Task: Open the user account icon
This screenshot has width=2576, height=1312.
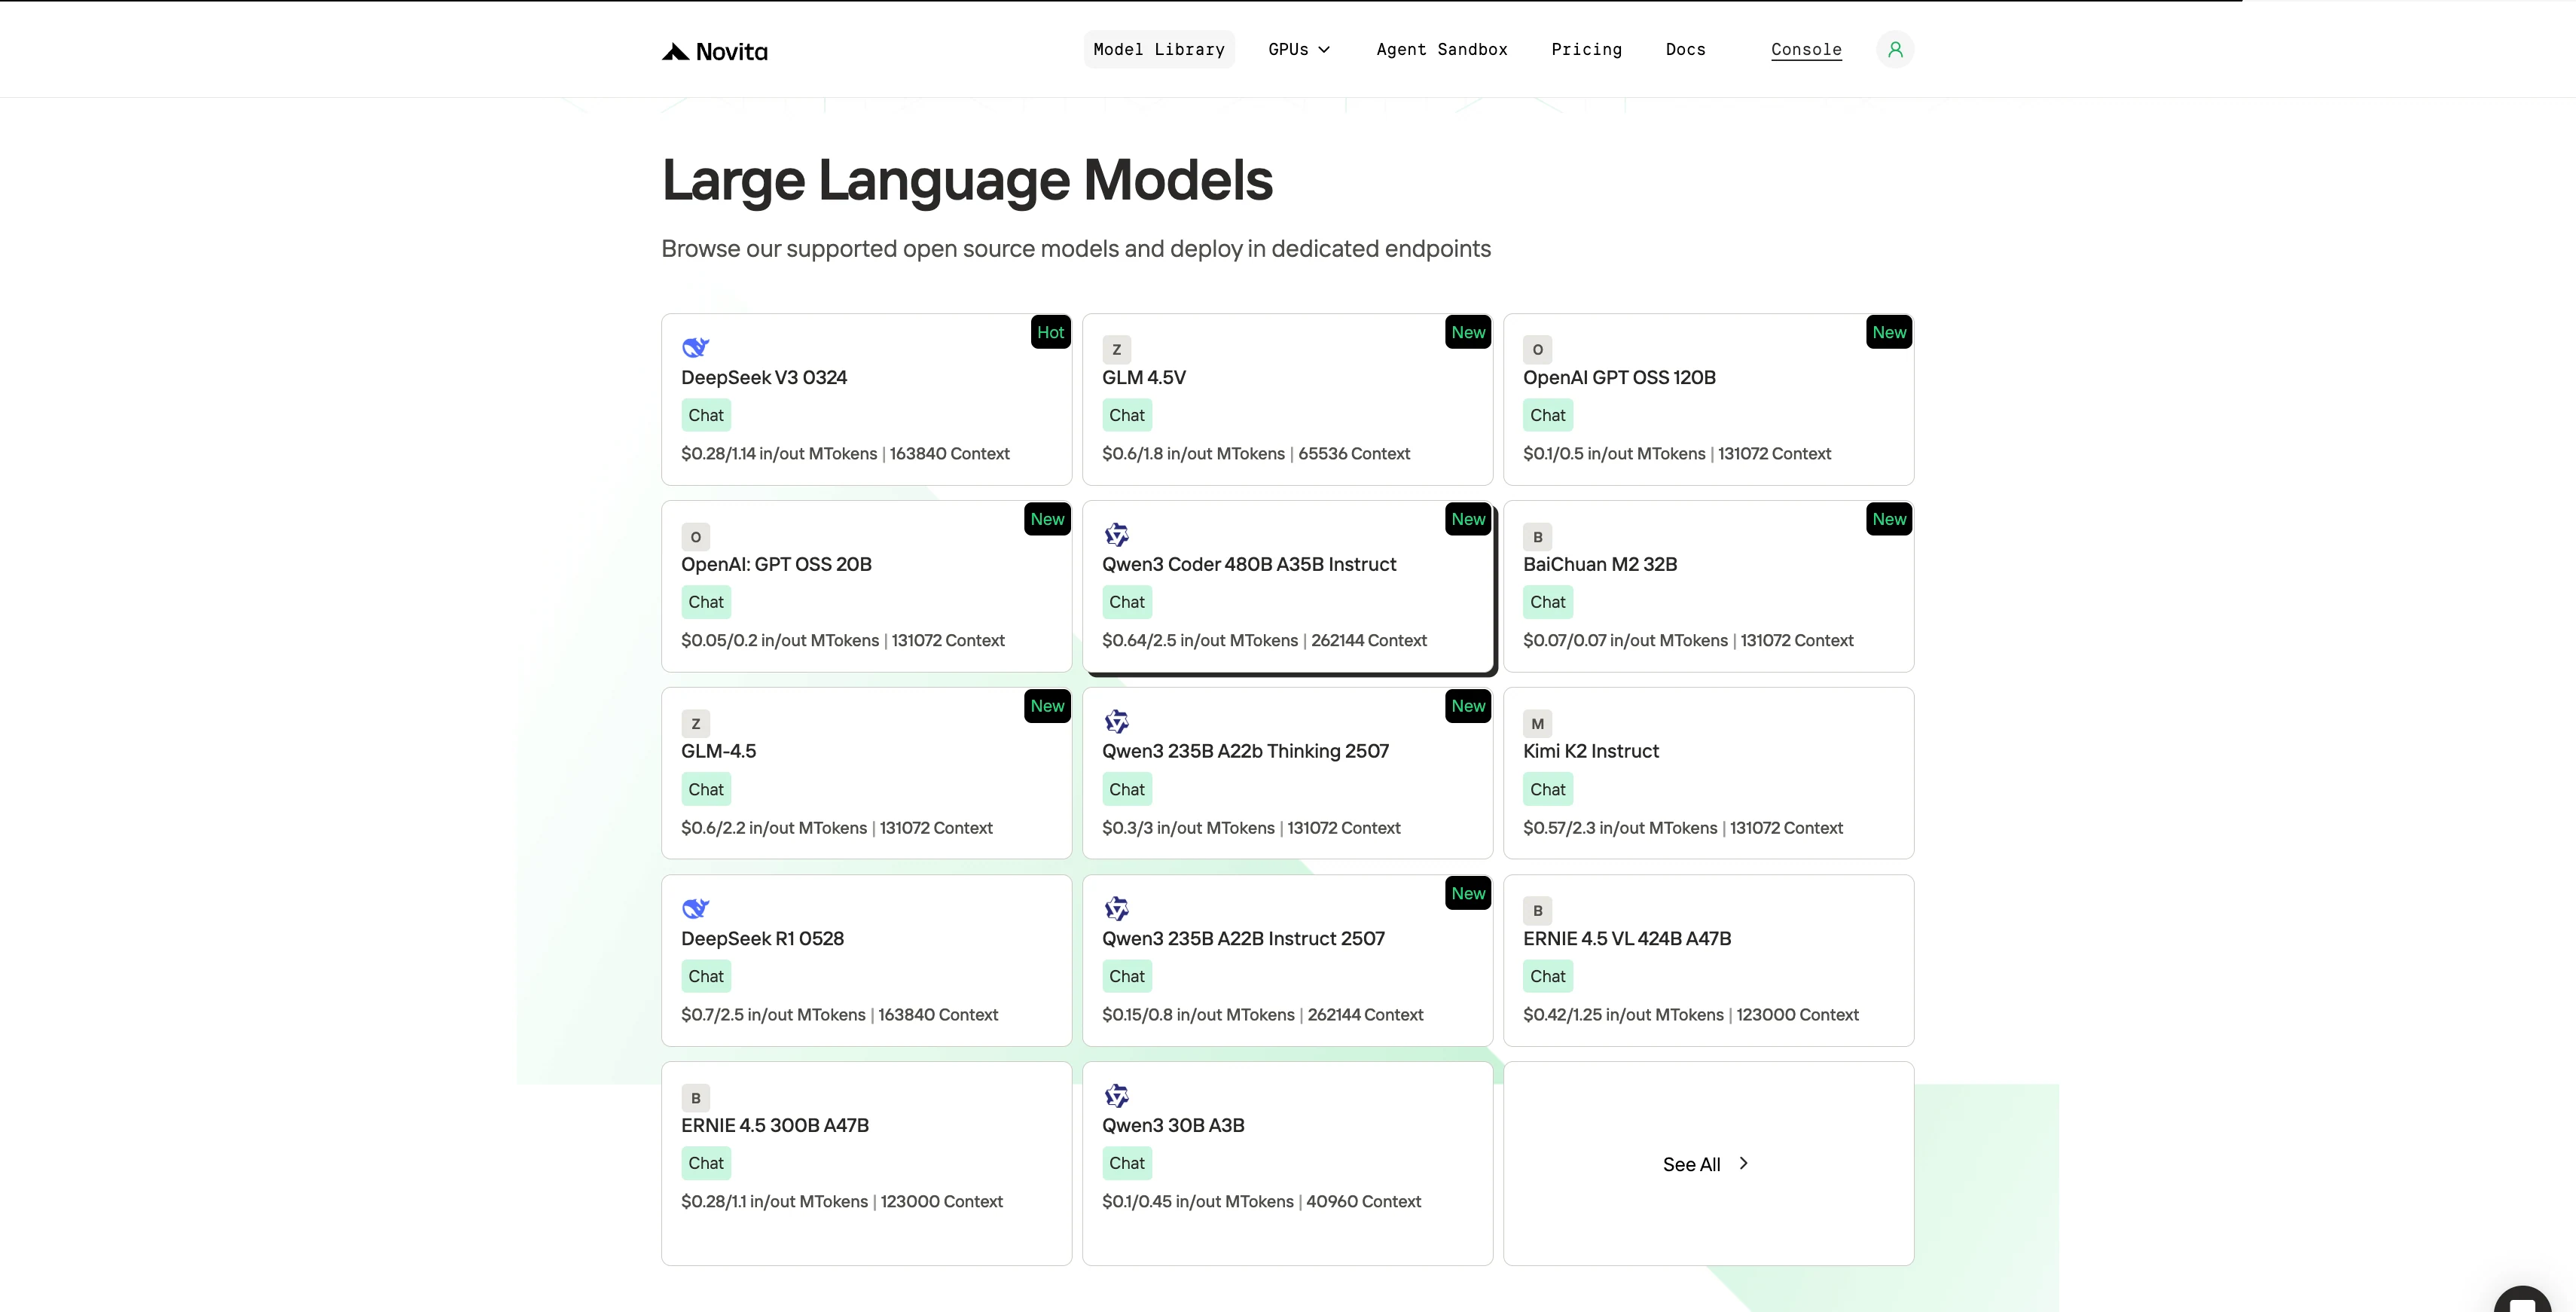Action: pos(1894,49)
